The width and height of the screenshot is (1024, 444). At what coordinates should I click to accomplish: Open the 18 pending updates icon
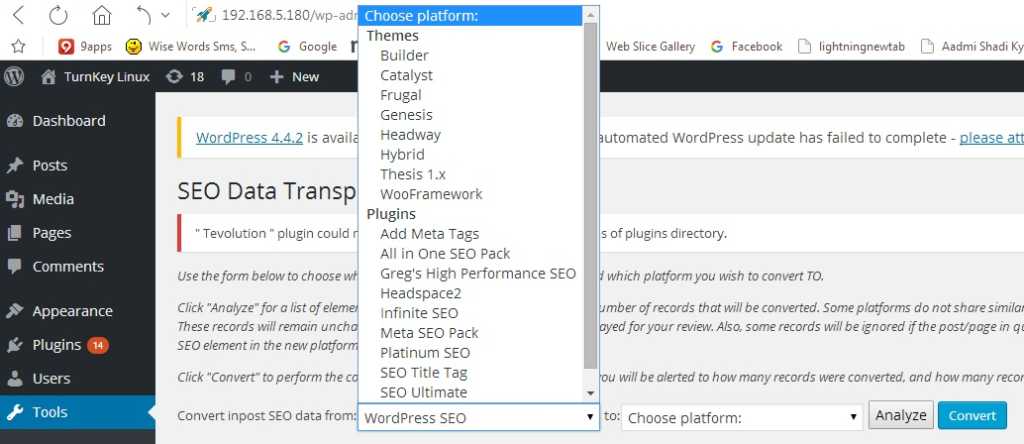pyautogui.click(x=185, y=77)
